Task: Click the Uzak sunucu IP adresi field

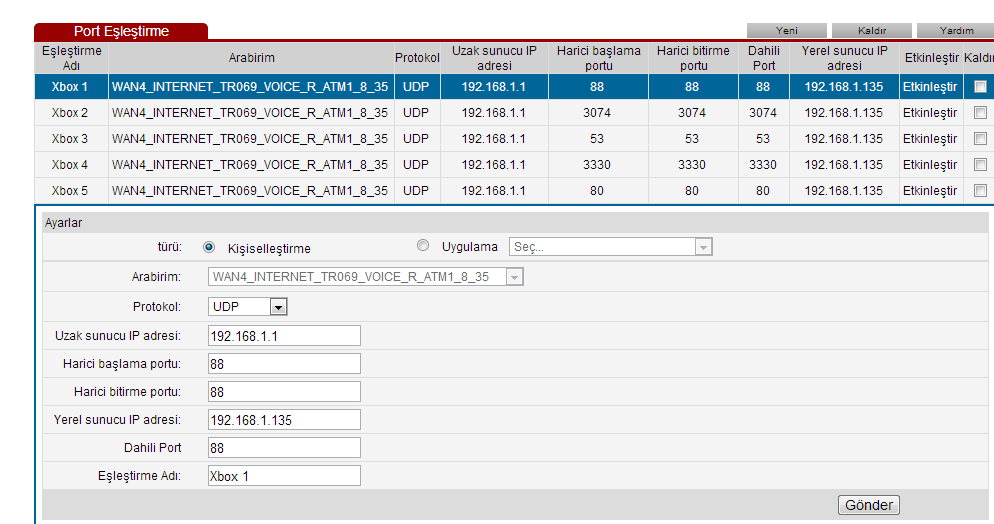Action: 284,336
